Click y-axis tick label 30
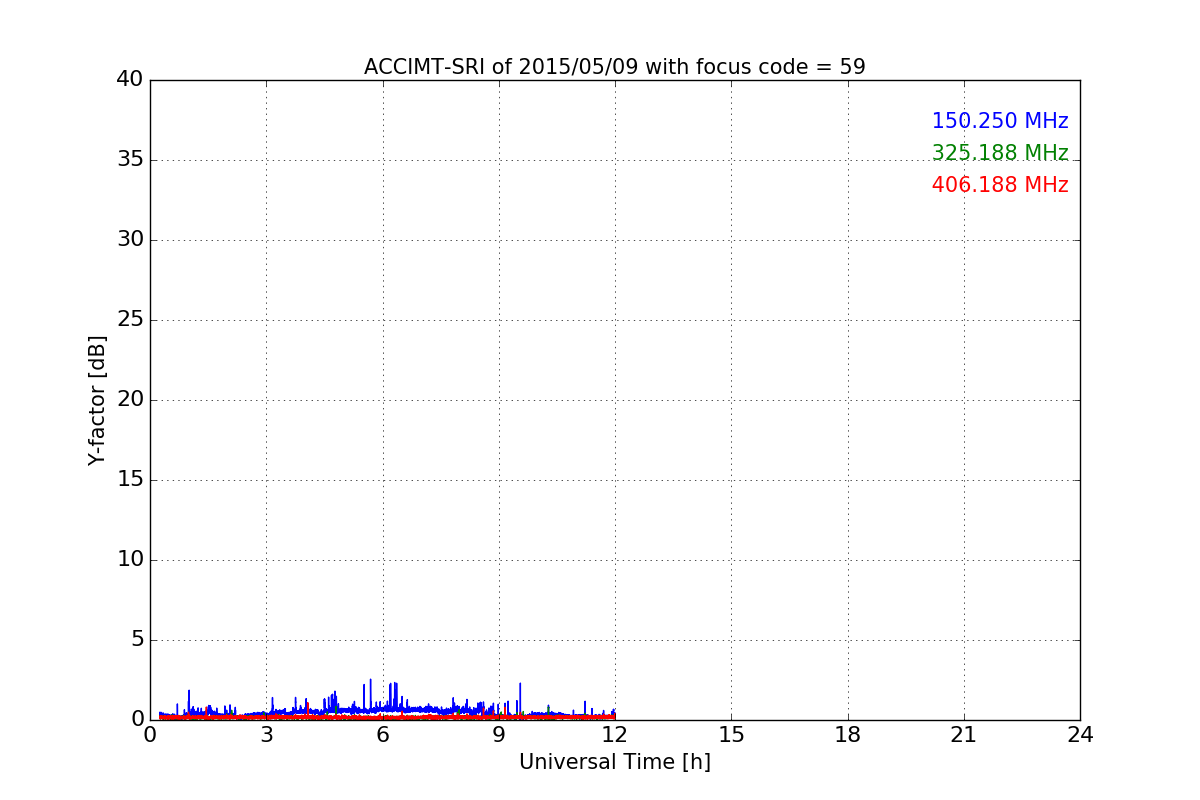Screen dimensions: 1200x800 (130, 239)
